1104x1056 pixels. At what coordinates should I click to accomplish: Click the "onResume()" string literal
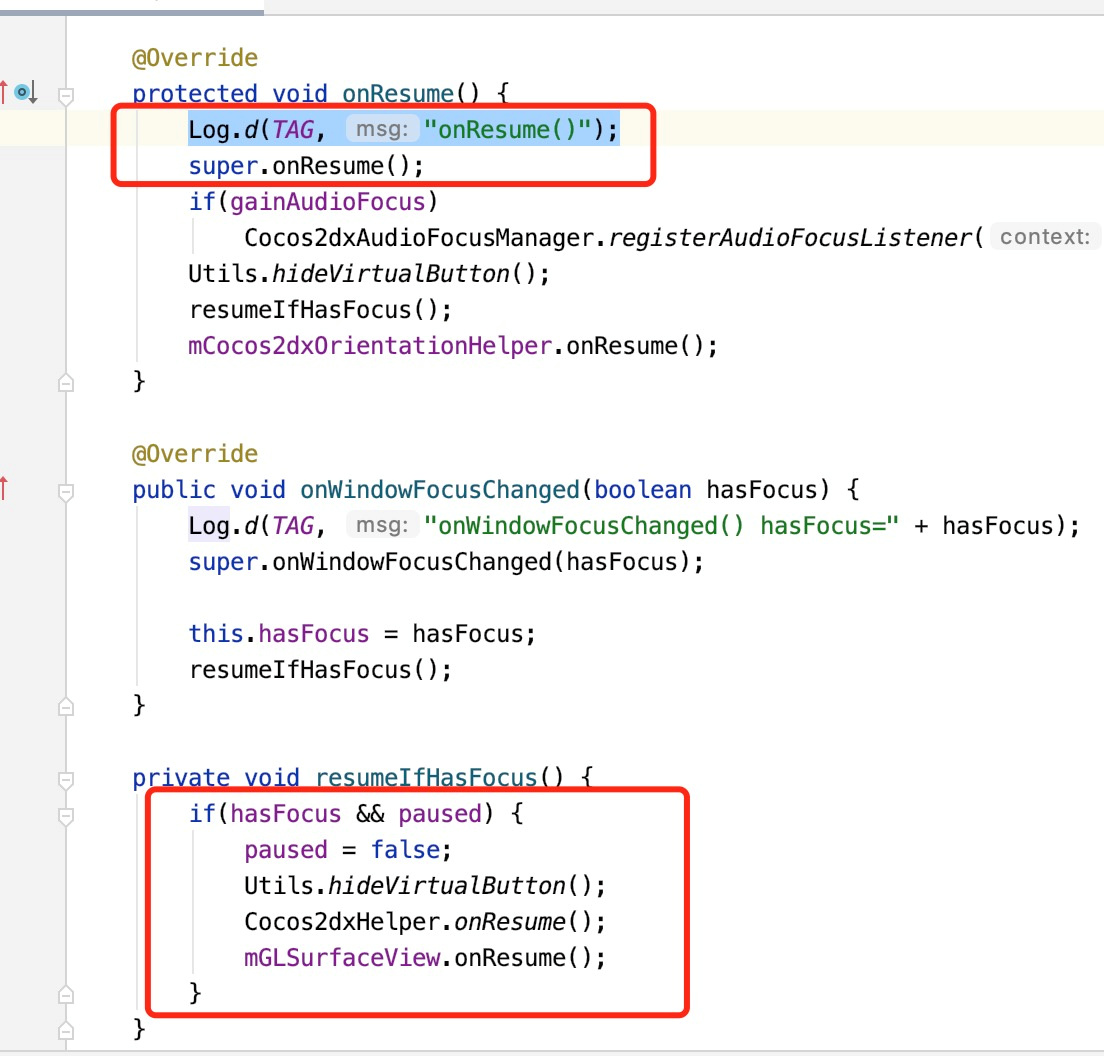[508, 130]
